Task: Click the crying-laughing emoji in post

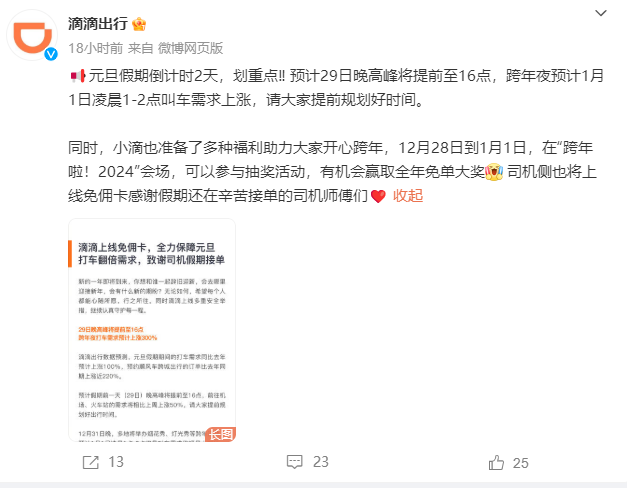Action: click(x=494, y=172)
